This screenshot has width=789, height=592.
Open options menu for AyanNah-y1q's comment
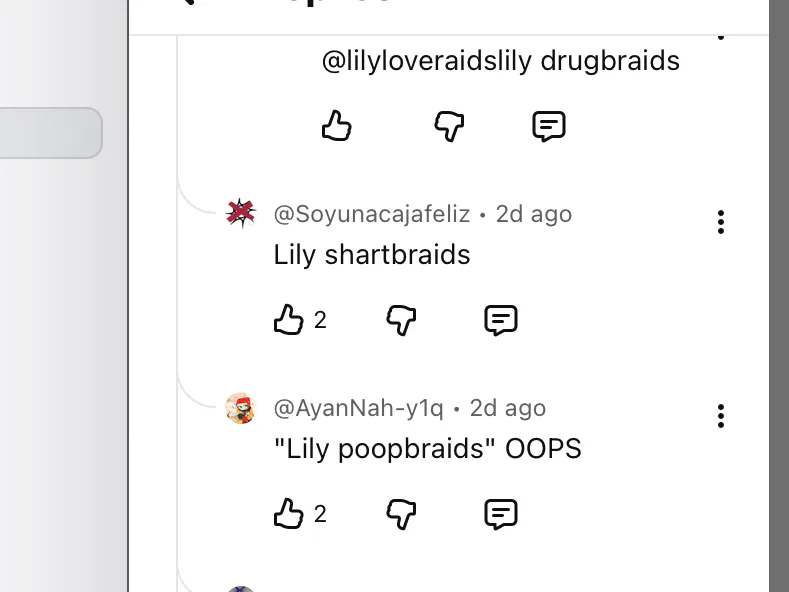(721, 416)
